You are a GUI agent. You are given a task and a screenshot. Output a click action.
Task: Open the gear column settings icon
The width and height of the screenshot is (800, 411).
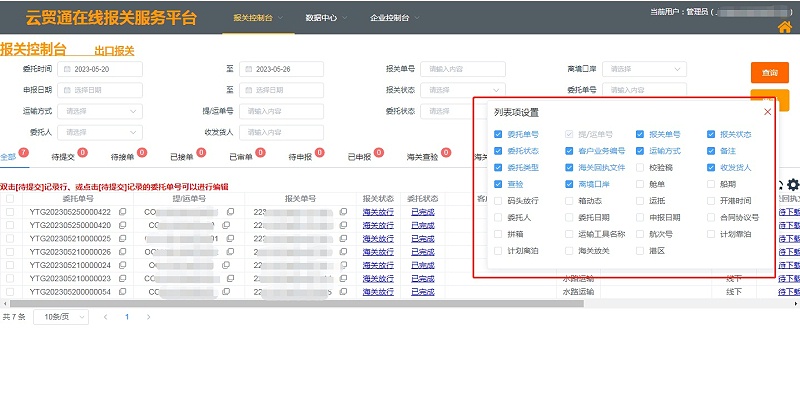[x=792, y=185]
